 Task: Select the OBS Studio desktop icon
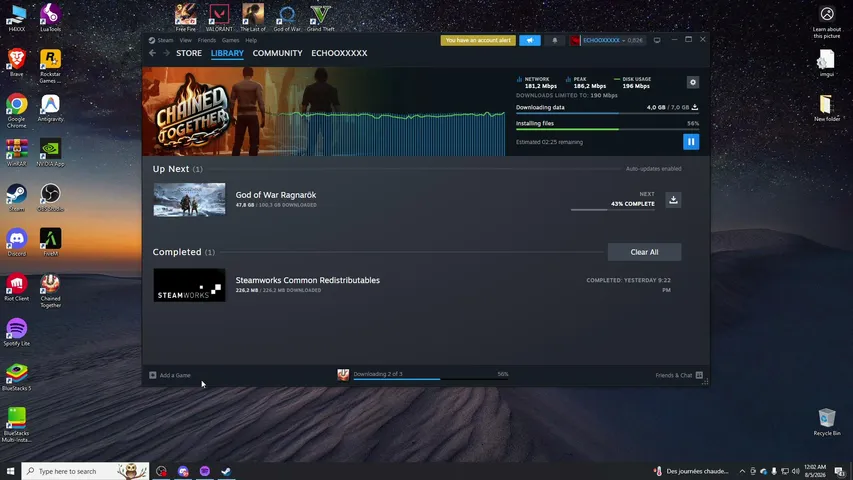click(x=50, y=198)
